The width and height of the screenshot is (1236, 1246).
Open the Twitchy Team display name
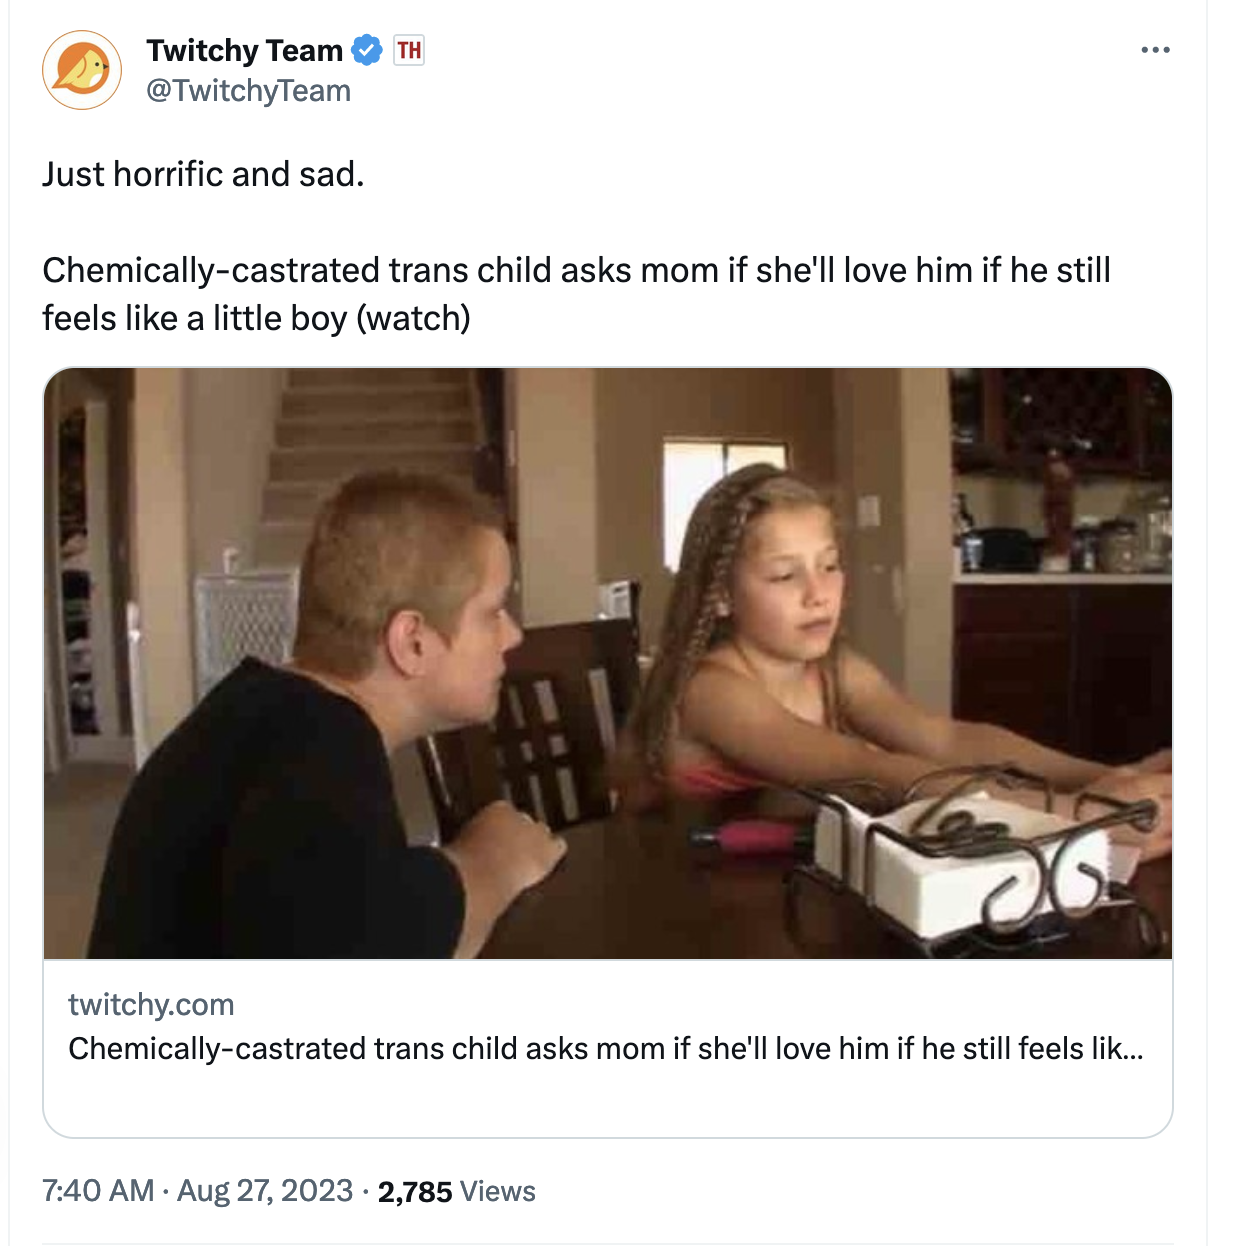pos(244,50)
